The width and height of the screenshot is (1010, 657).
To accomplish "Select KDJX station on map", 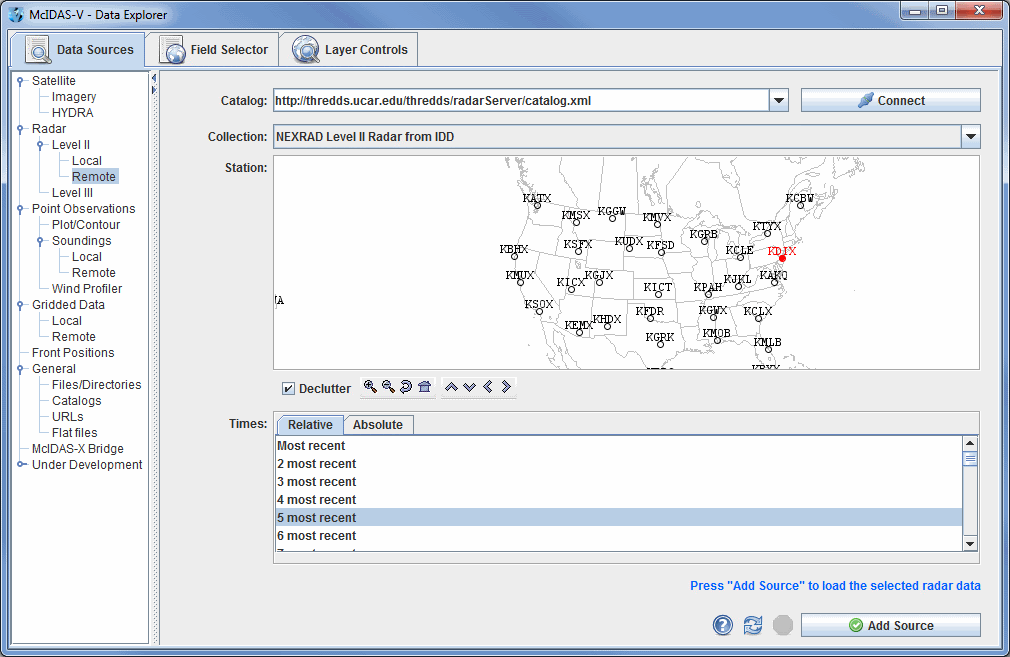I will tap(782, 258).
